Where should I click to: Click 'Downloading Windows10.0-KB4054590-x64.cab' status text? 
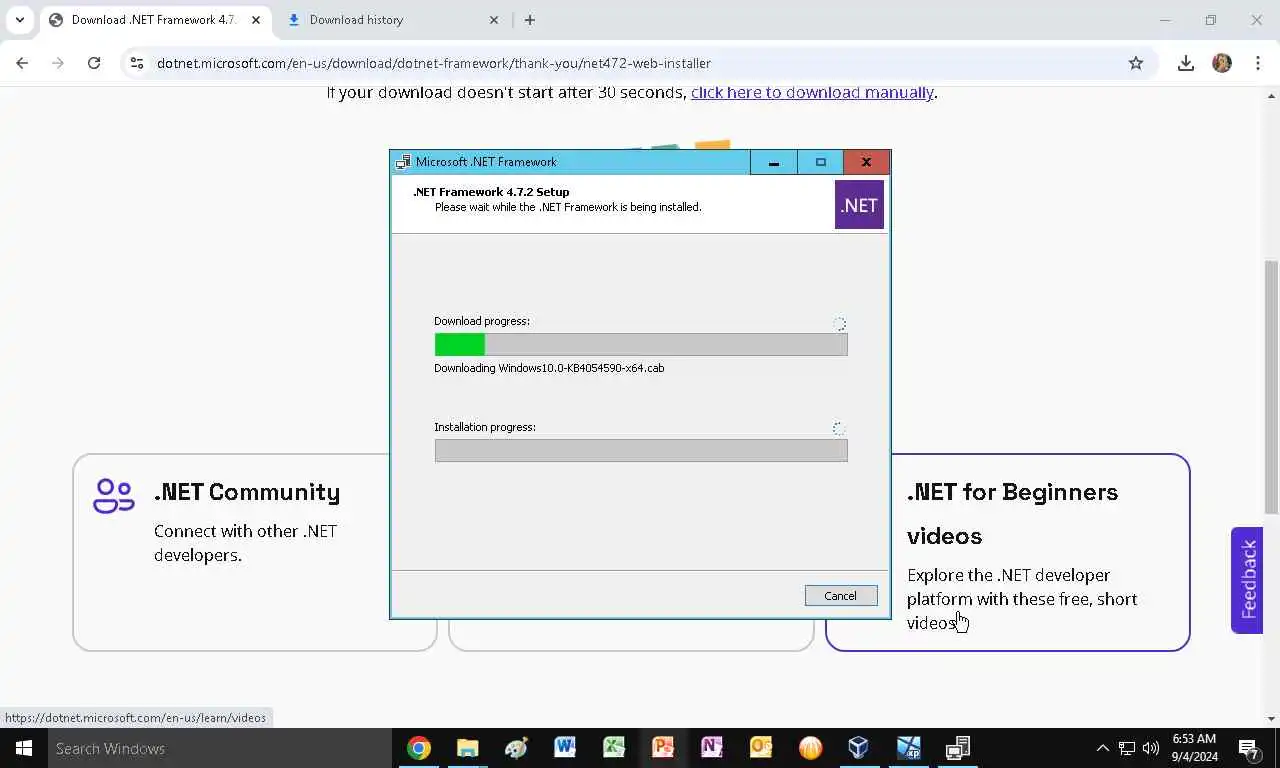(x=549, y=368)
